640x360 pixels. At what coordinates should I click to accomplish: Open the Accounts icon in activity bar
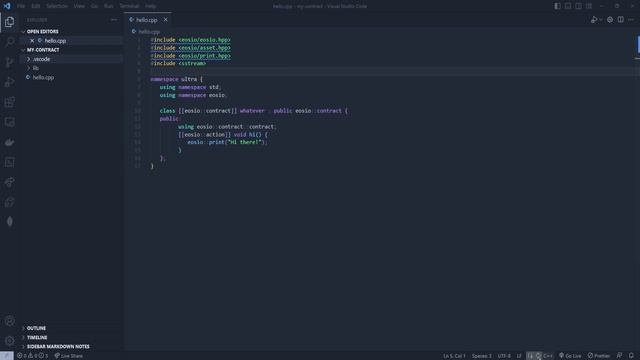click(9, 321)
